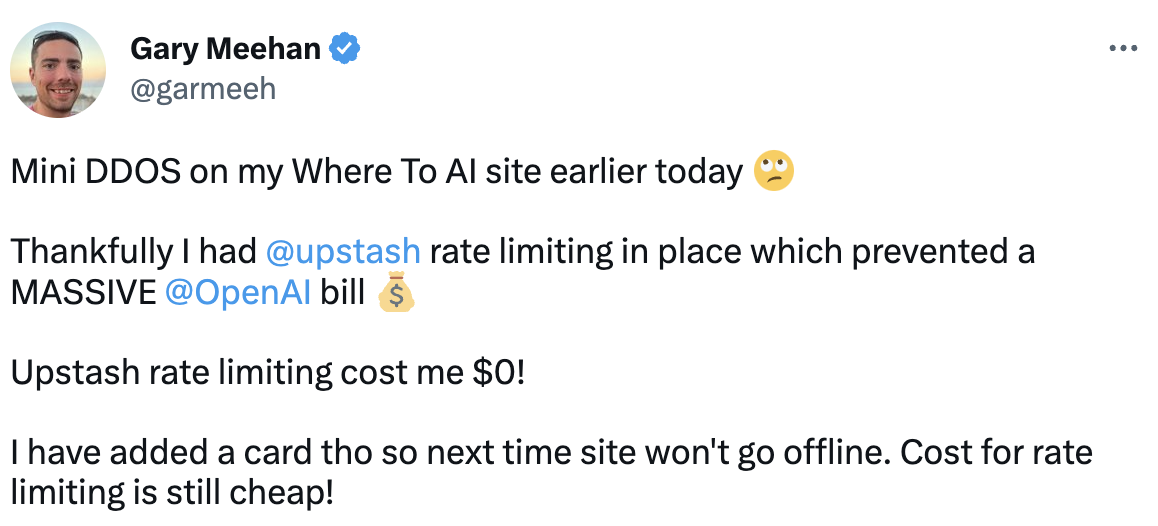Image resolution: width=1158 pixels, height=526 pixels.
Task: Select the word "MASSIVE" in the tweet
Action: click(x=83, y=293)
